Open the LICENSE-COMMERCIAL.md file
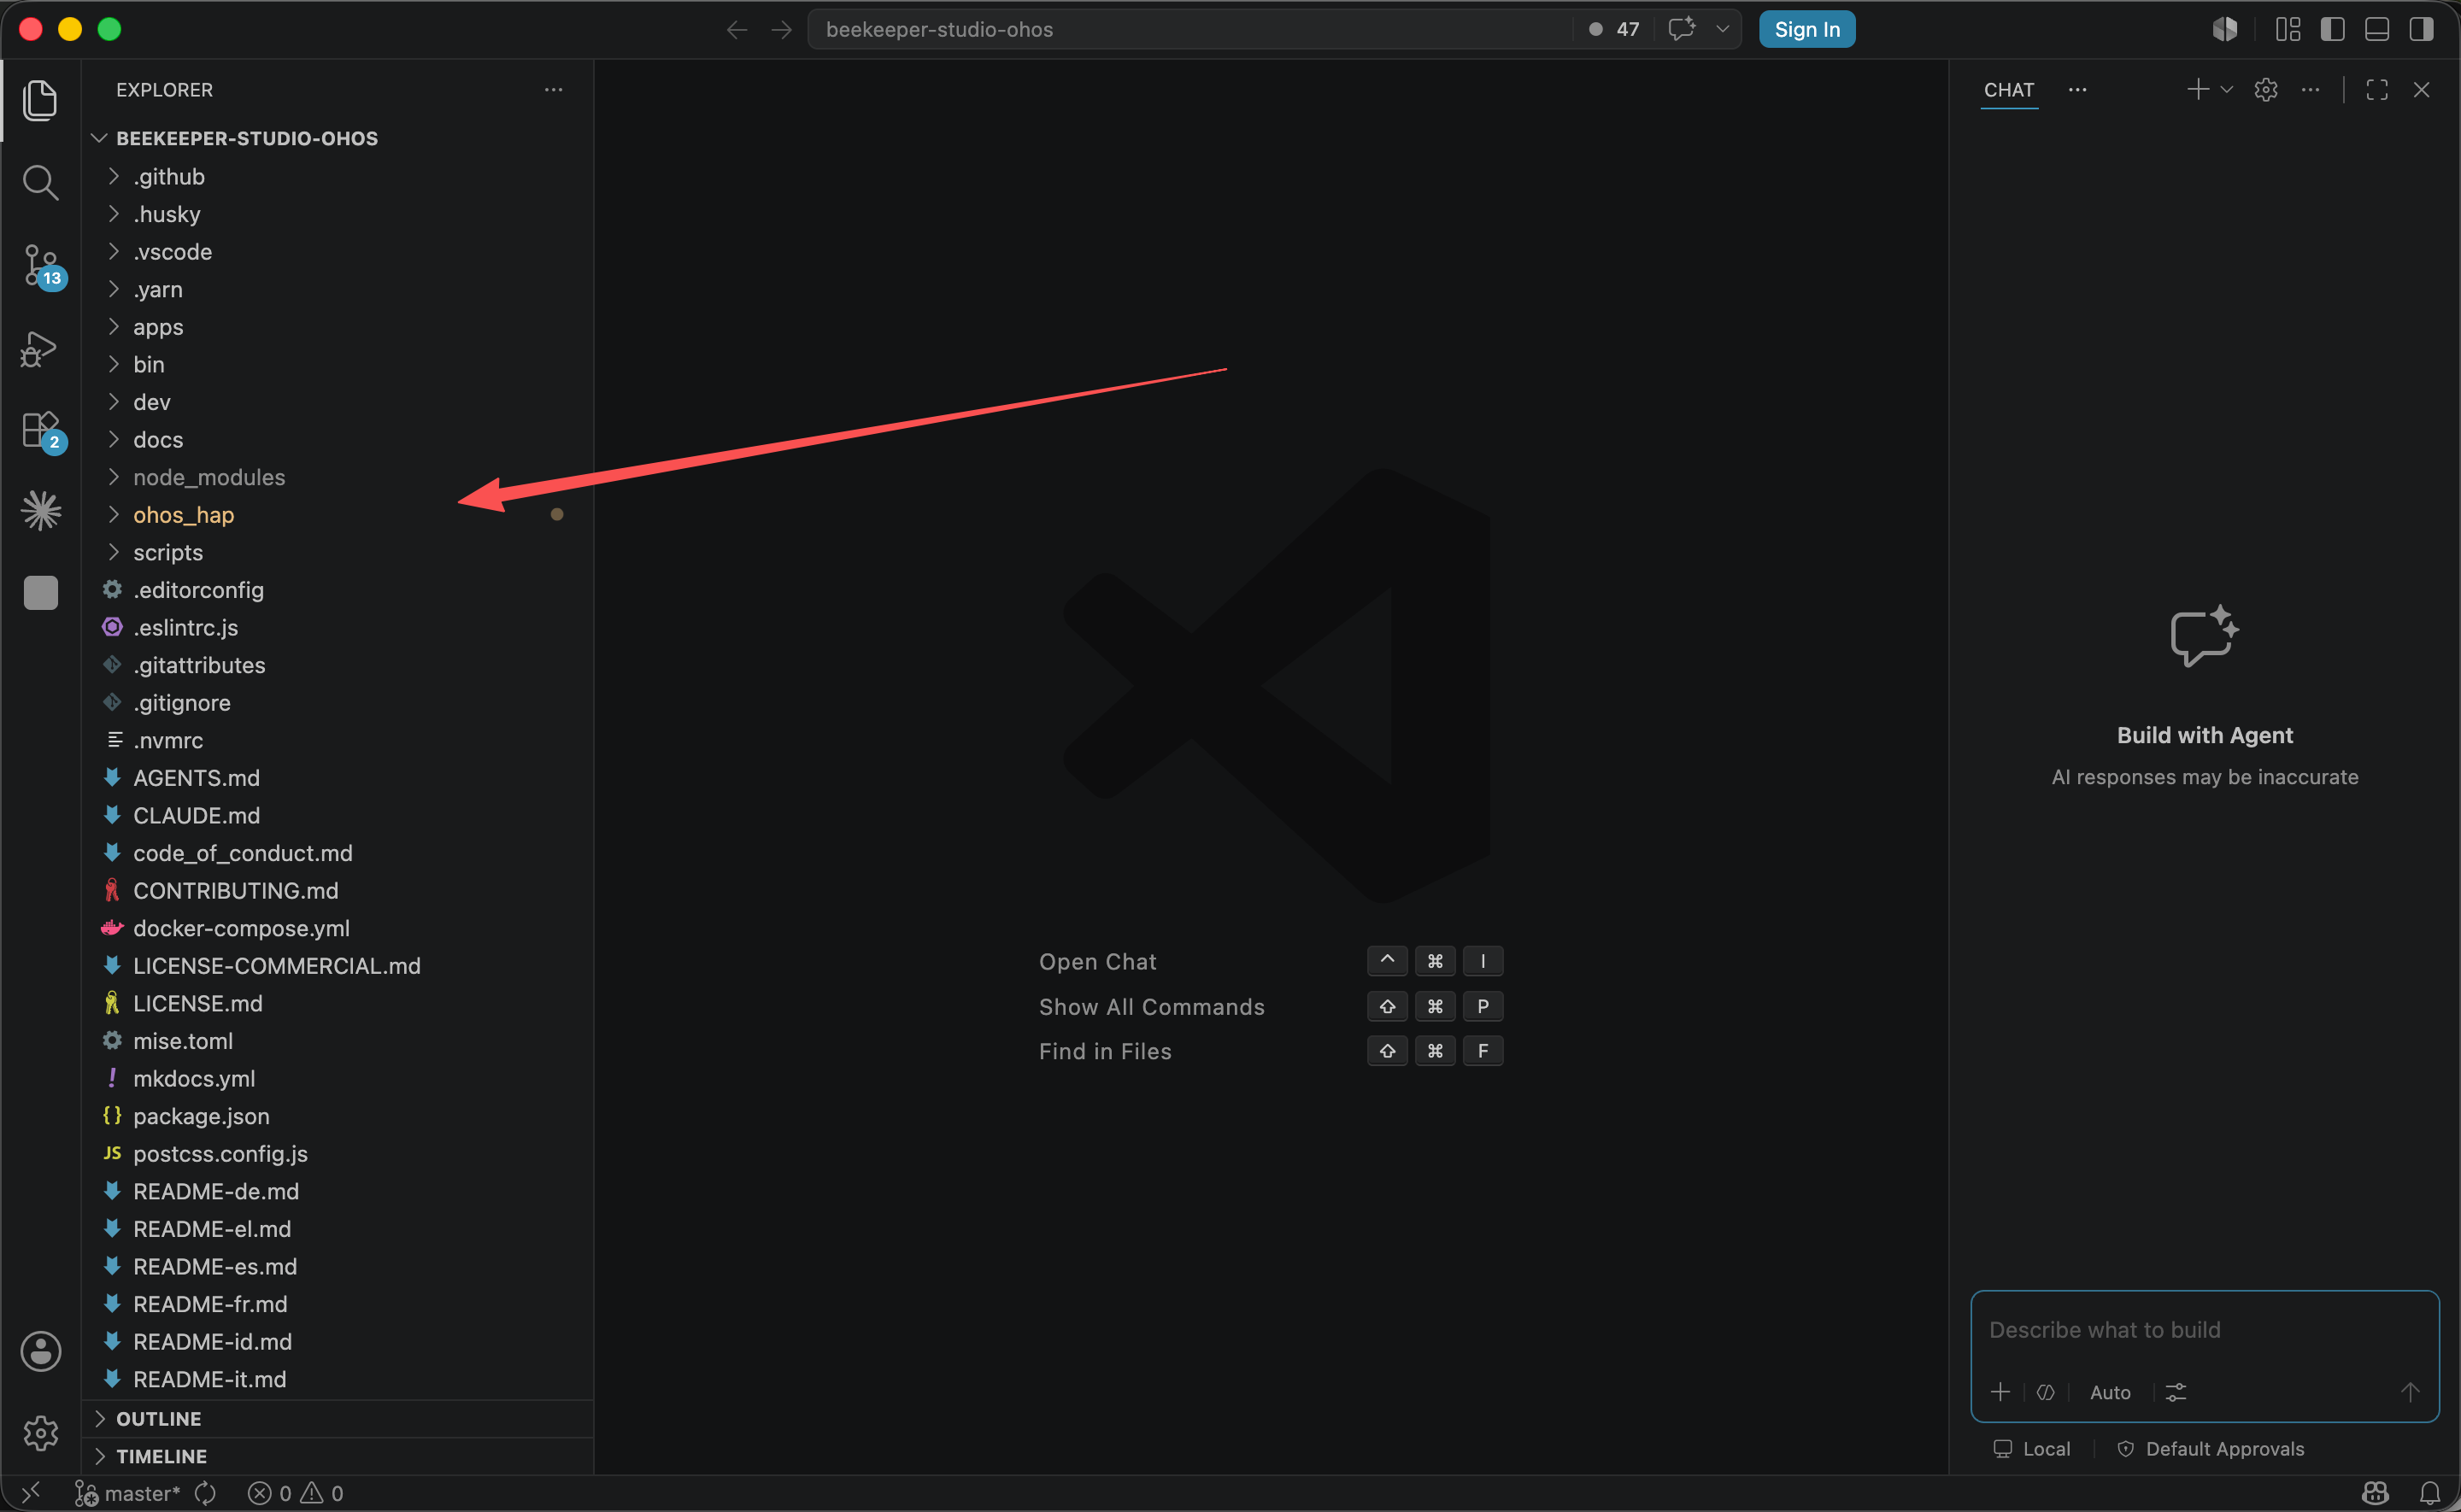The width and height of the screenshot is (2461, 1512). tap(338, 966)
